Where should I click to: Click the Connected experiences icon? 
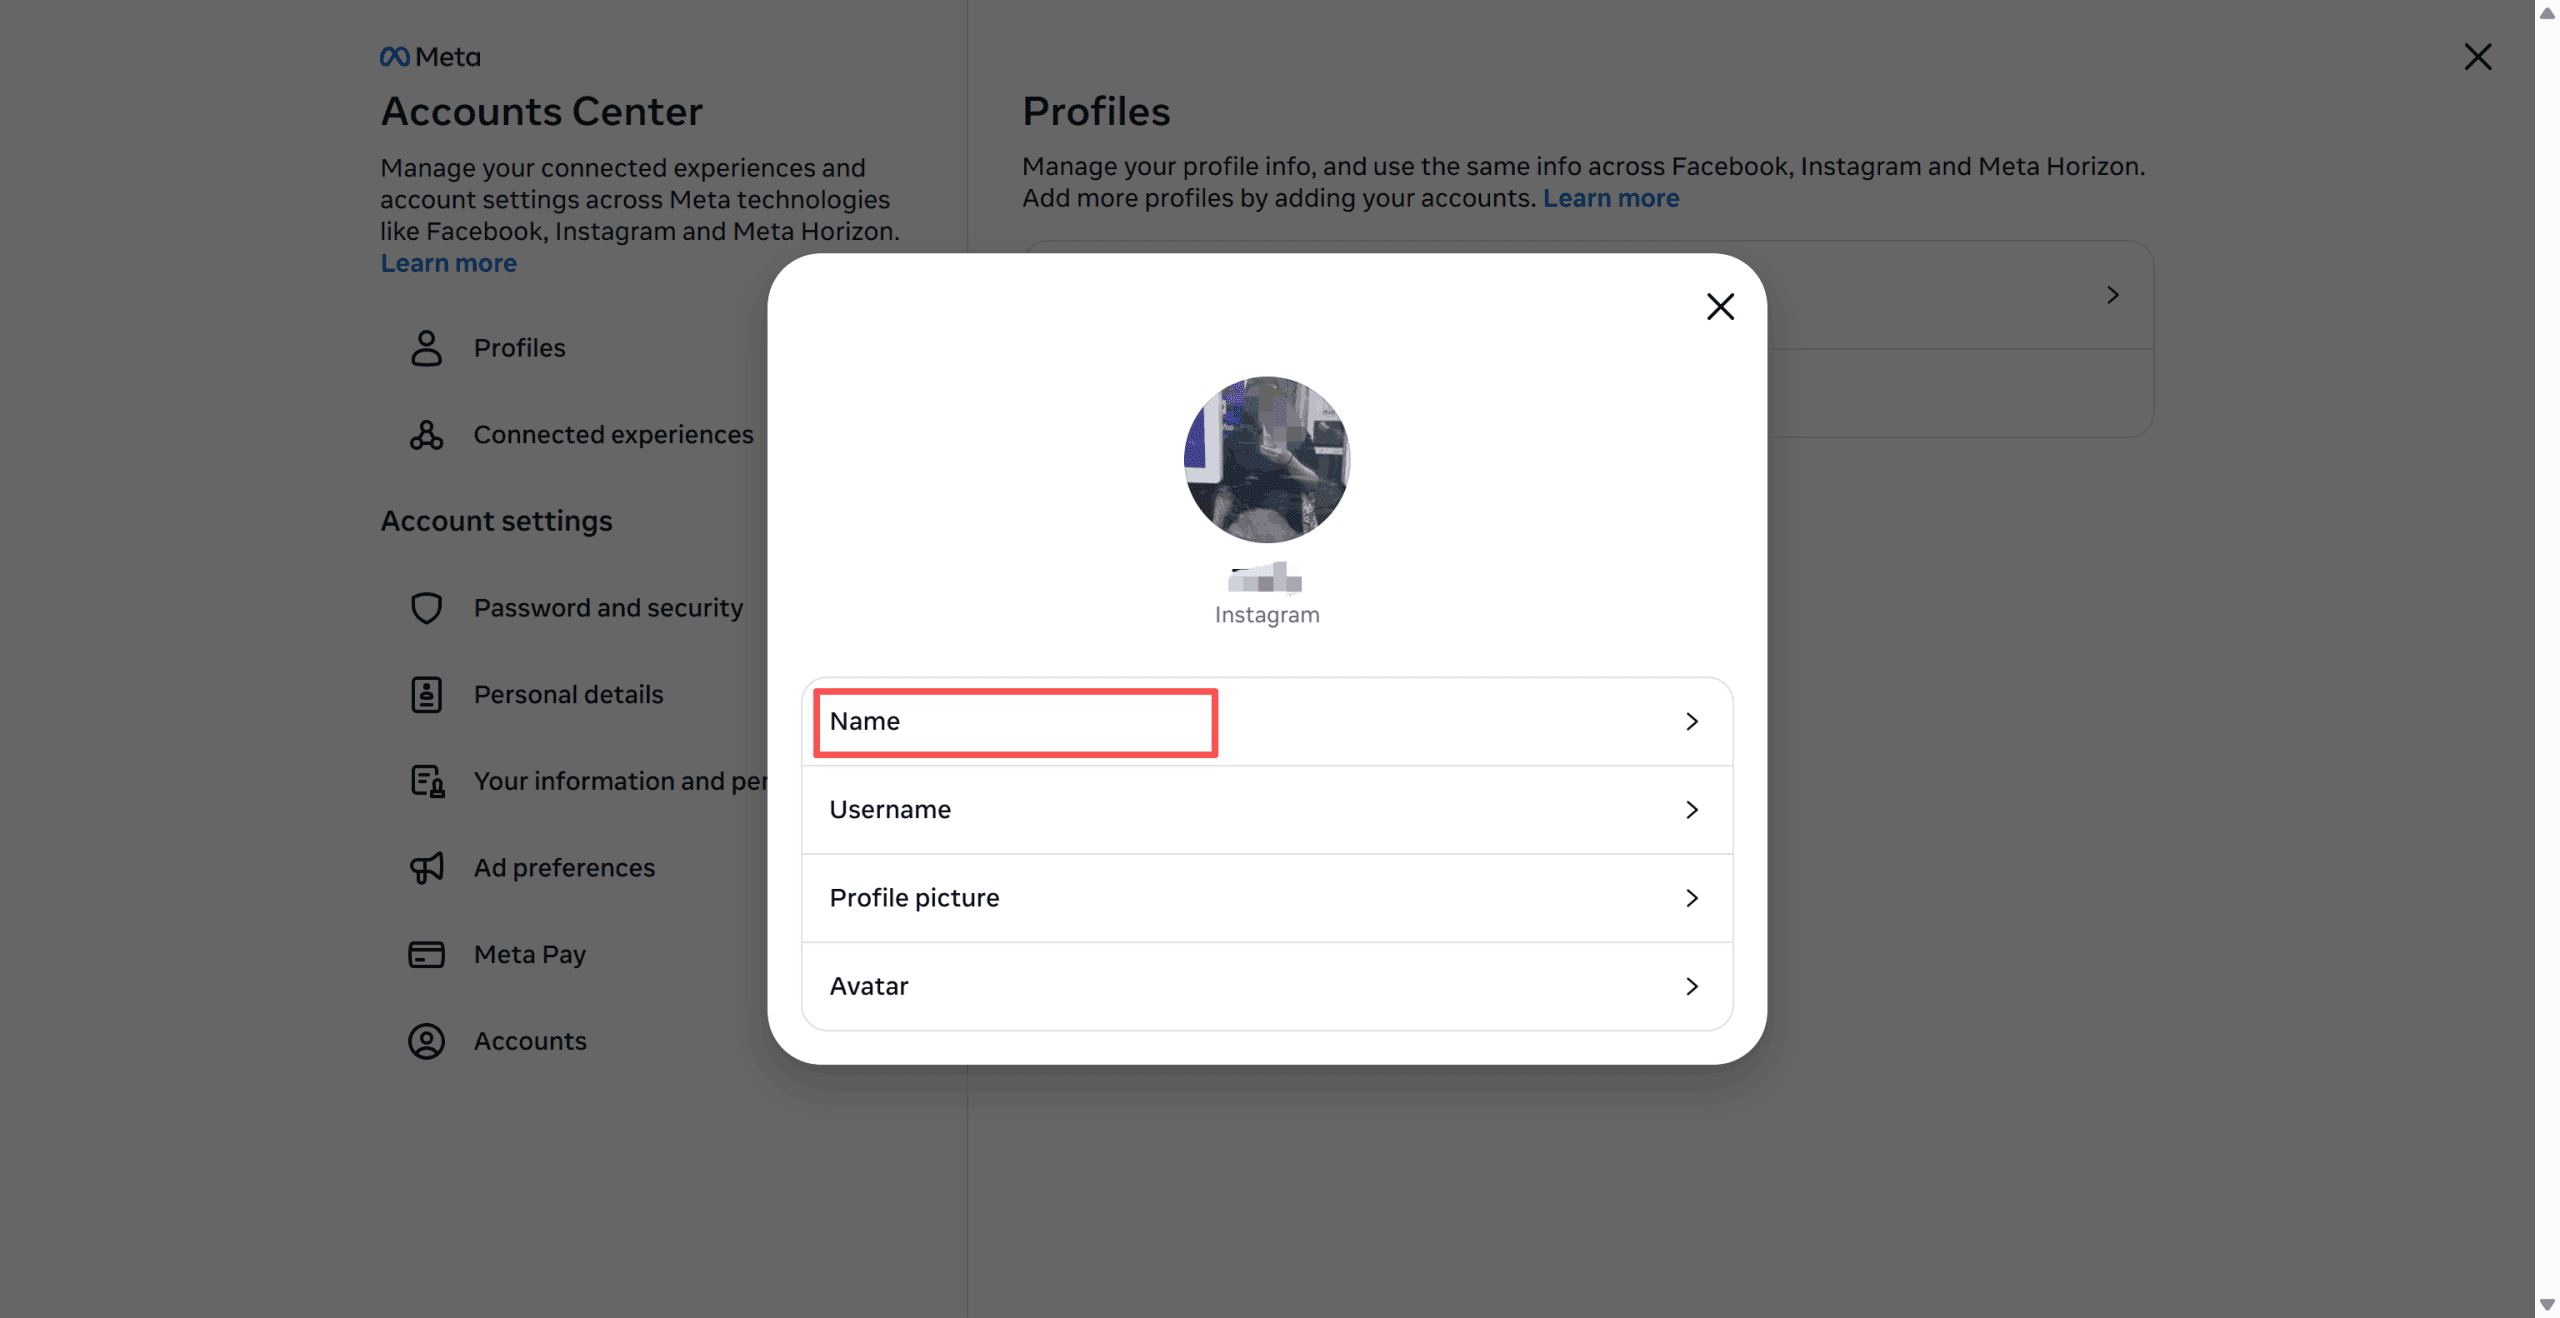pos(426,435)
